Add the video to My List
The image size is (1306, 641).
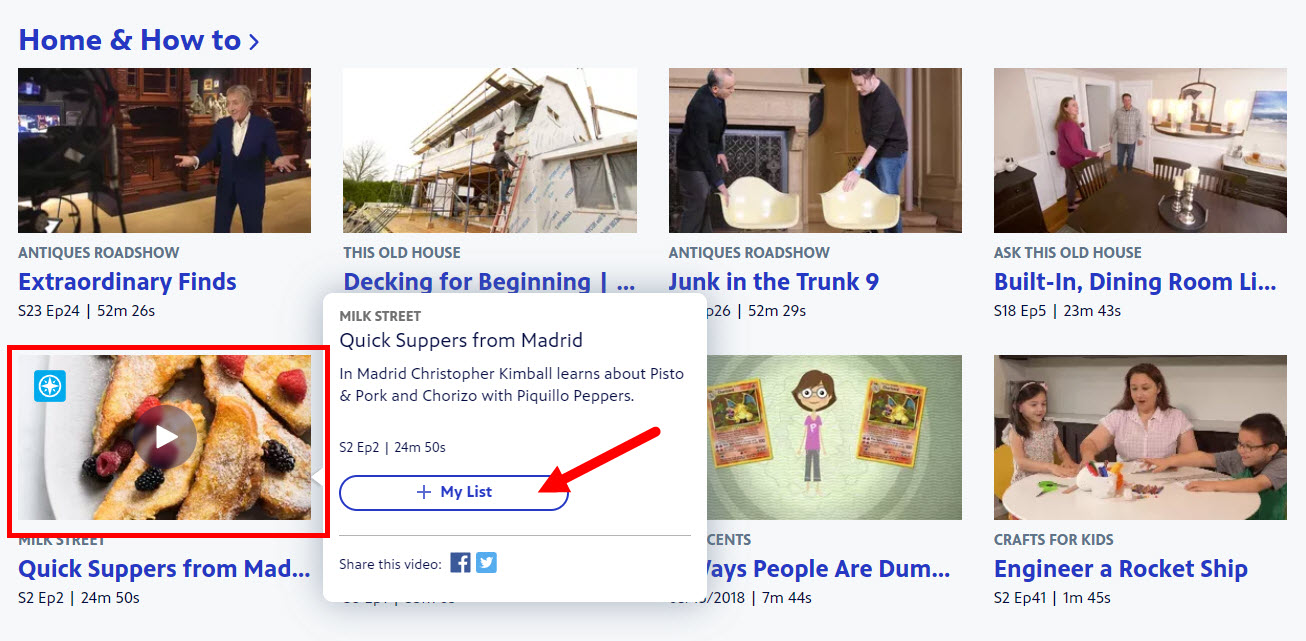tap(454, 492)
